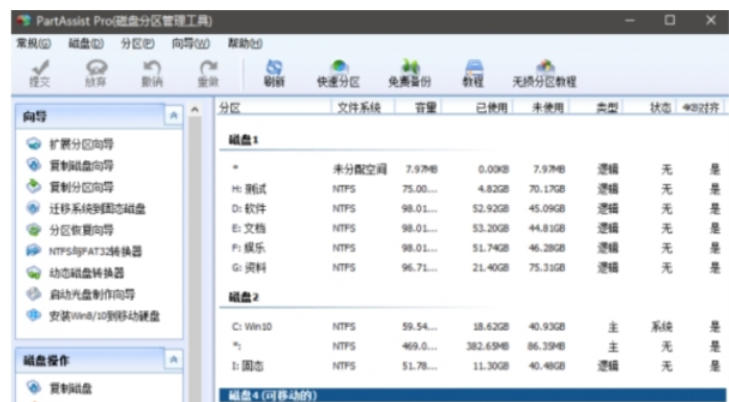Viewport: 729px width, 402px height.
Task: Click the 复制分区向导 icon
Action: tap(33, 186)
